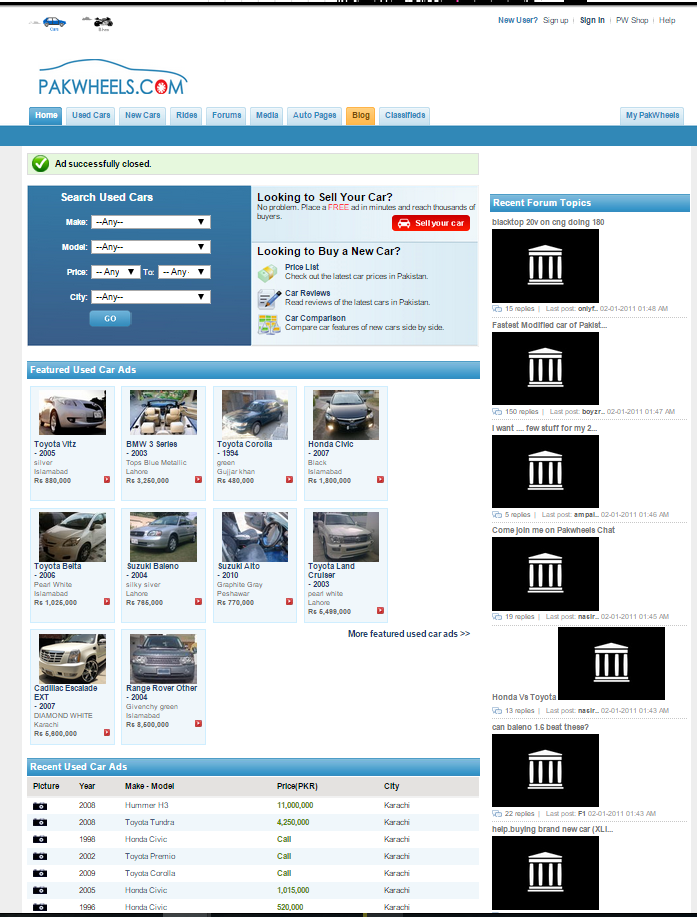Click camera icon in Toyota Tundra row

(x=40, y=822)
